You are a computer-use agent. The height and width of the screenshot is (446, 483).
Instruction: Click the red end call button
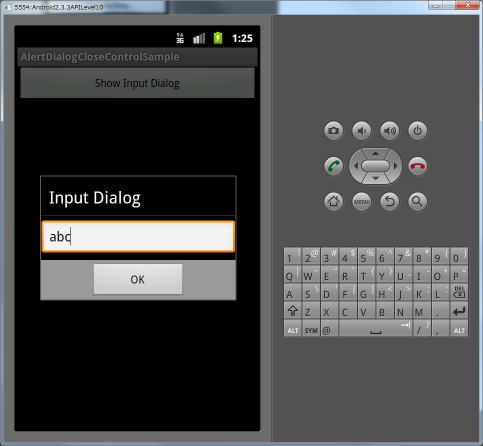click(x=418, y=166)
